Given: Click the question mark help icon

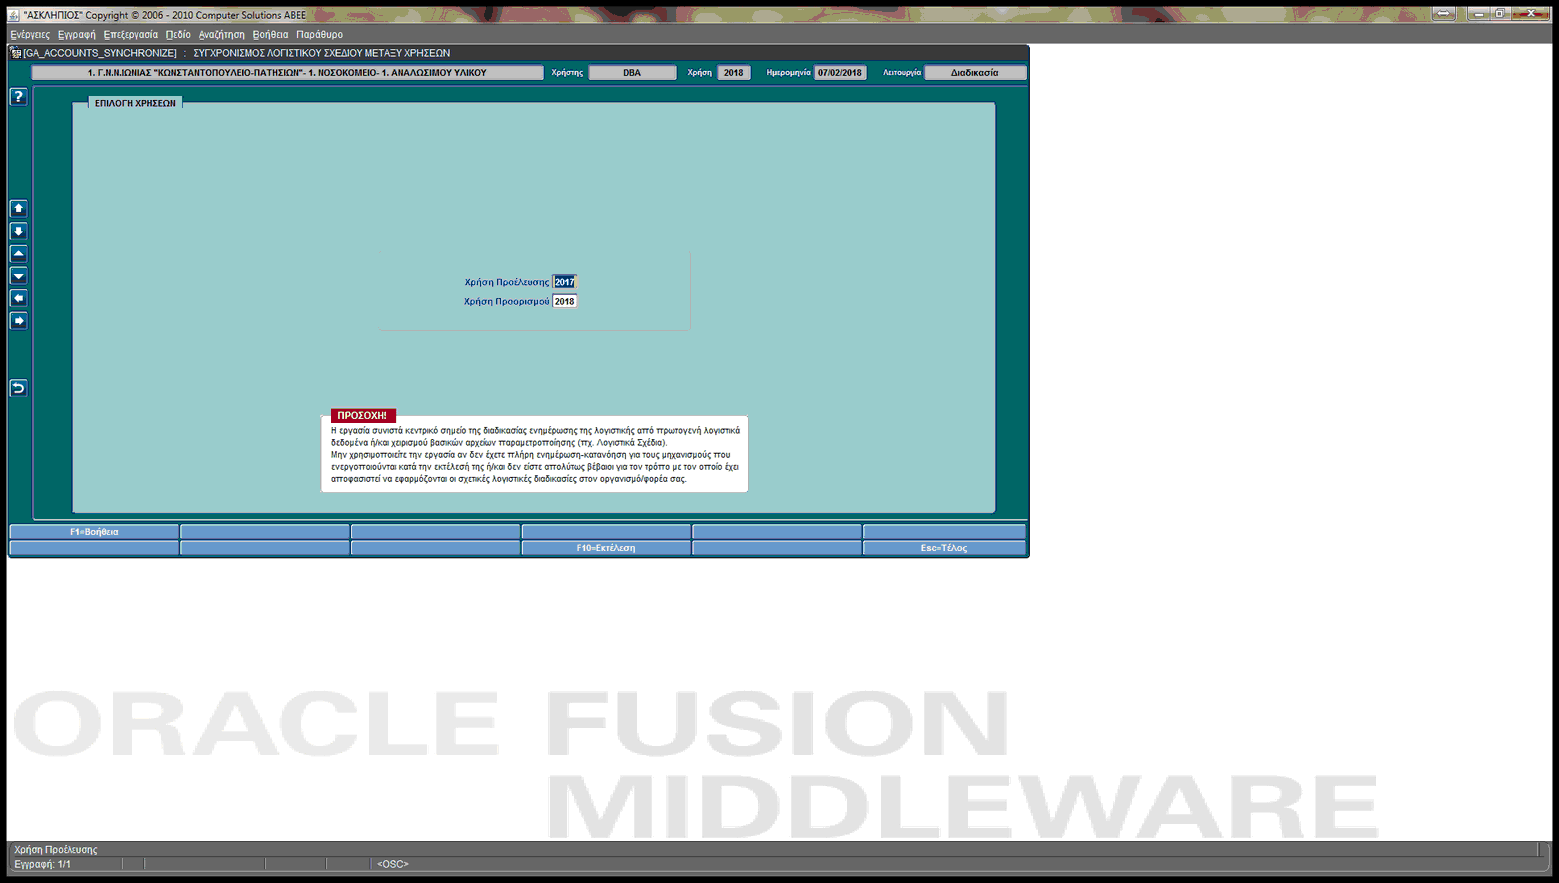Looking at the screenshot, I should [x=18, y=97].
